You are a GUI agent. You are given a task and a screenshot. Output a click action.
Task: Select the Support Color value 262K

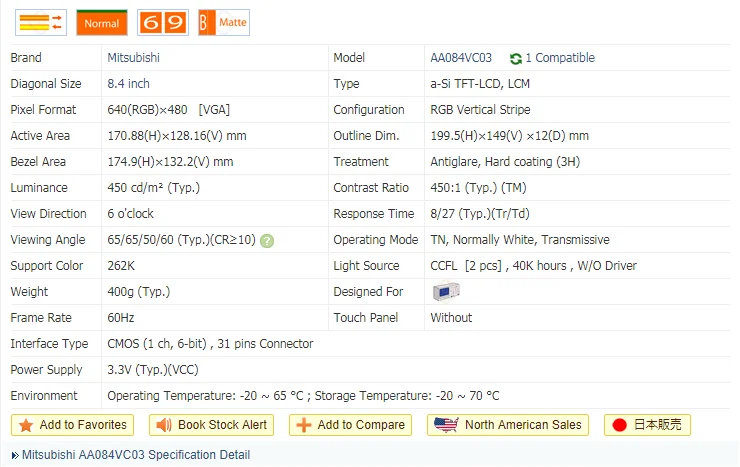(121, 266)
